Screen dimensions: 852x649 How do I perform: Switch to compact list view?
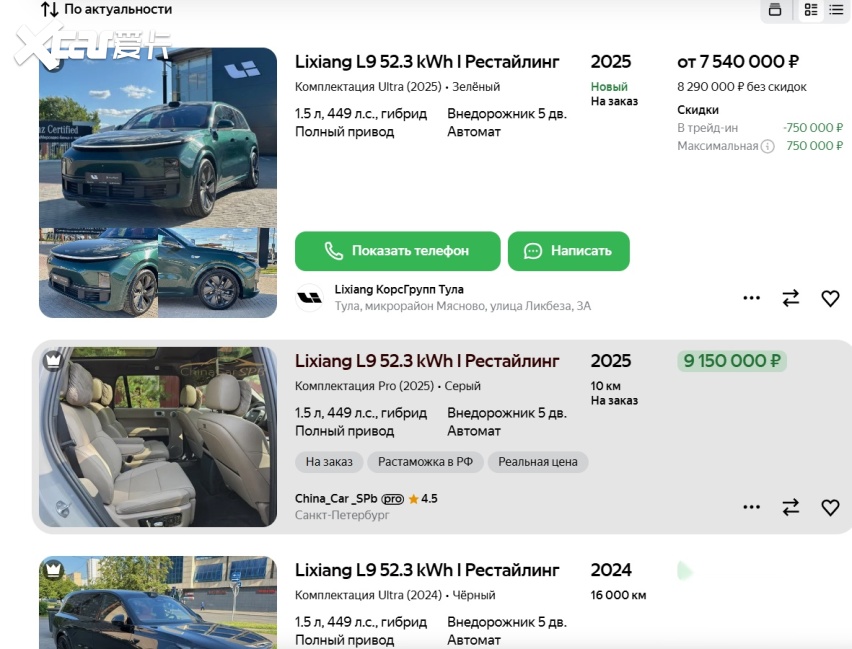[836, 10]
